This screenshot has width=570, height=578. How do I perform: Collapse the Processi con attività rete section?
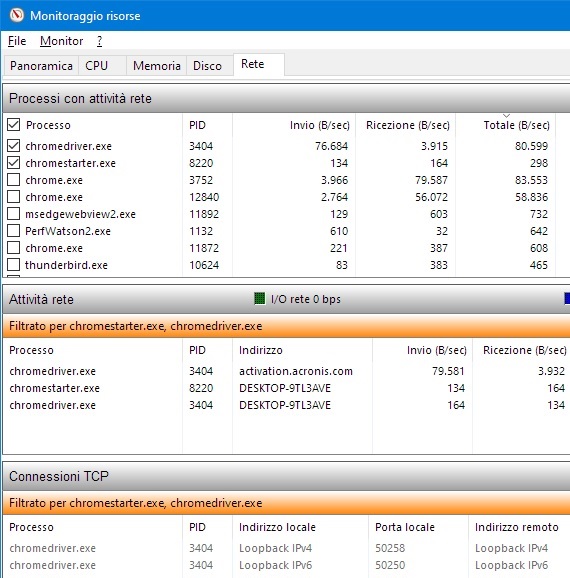pos(286,98)
